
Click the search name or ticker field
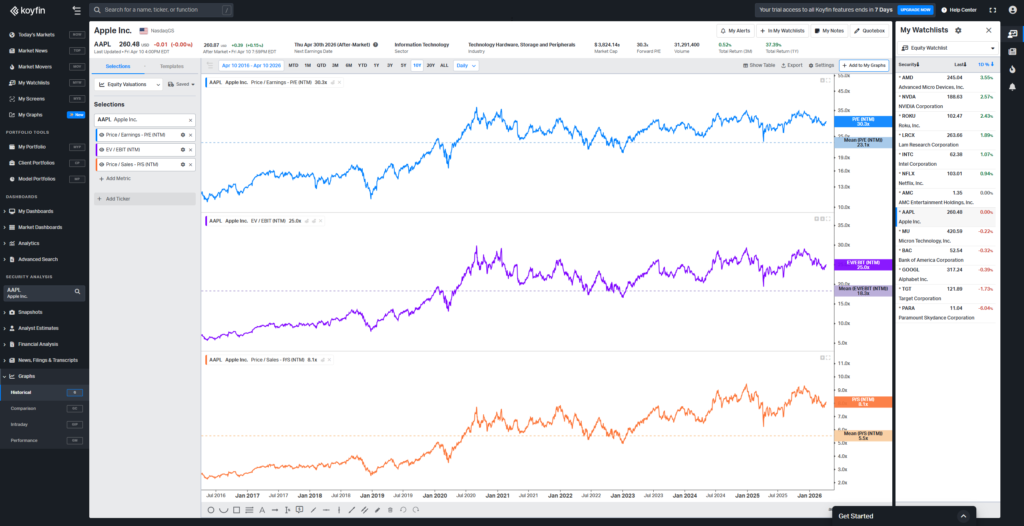pos(161,10)
